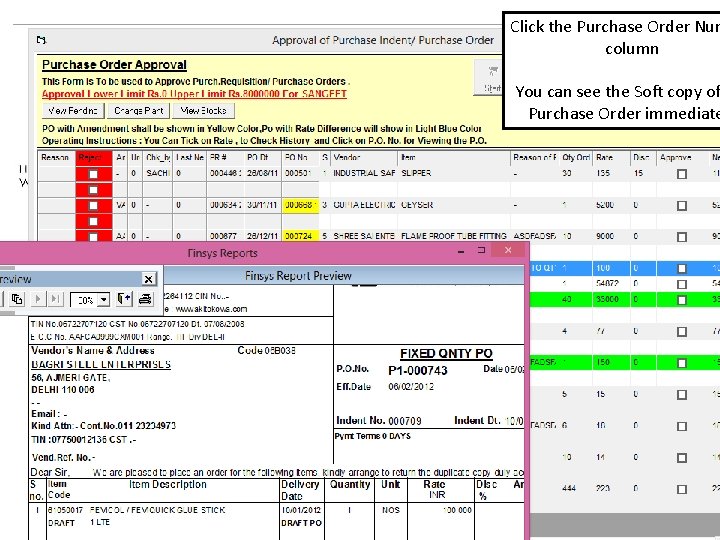Click vendor cell INDUSTRIAL SAF
720x540 pixels.
pos(364,174)
